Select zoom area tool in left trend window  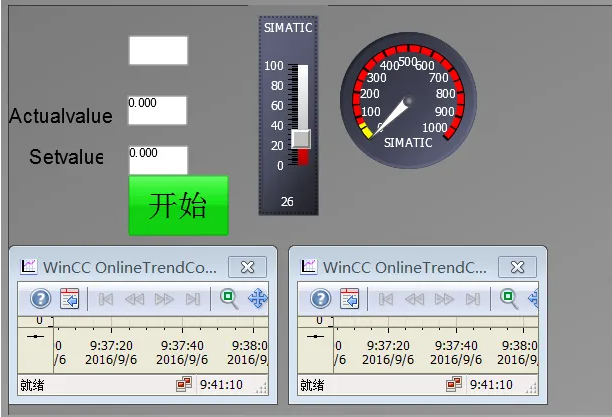229,298
